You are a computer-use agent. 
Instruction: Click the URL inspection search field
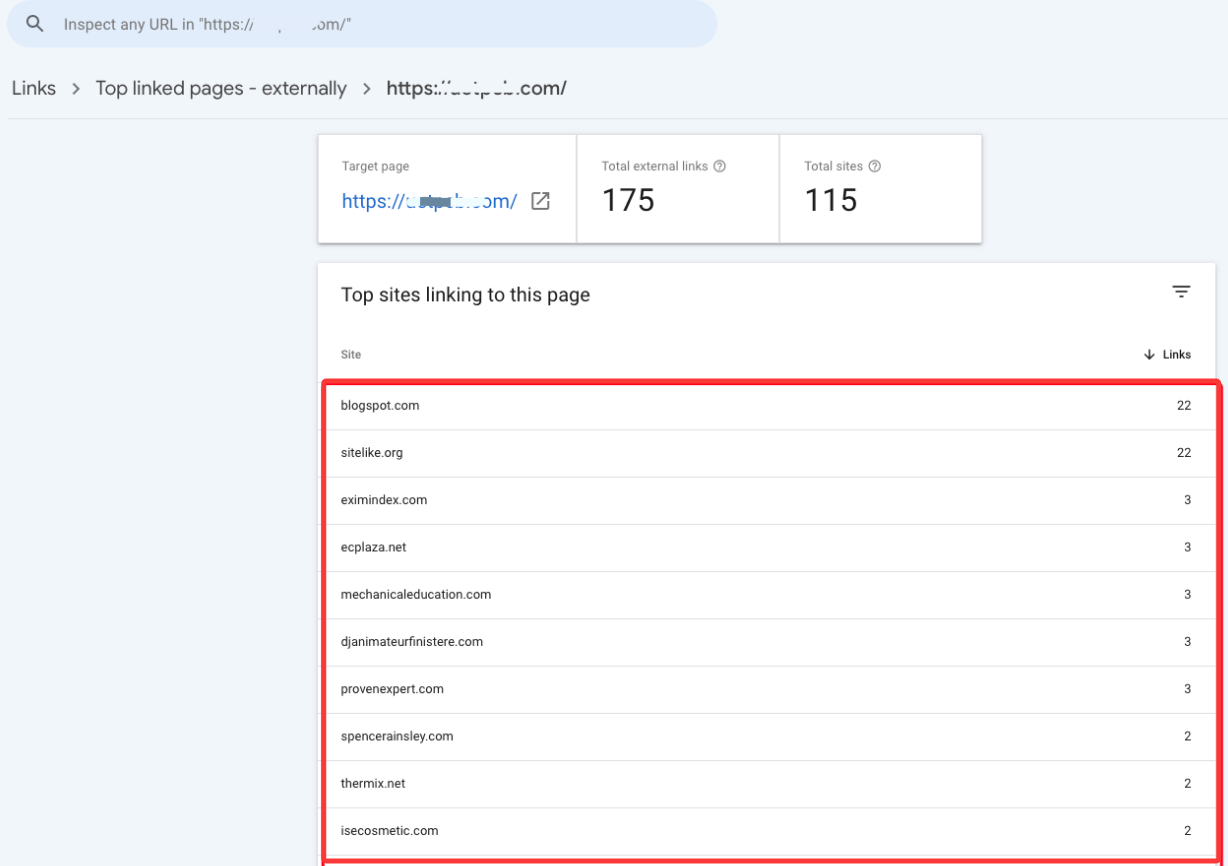click(380, 24)
